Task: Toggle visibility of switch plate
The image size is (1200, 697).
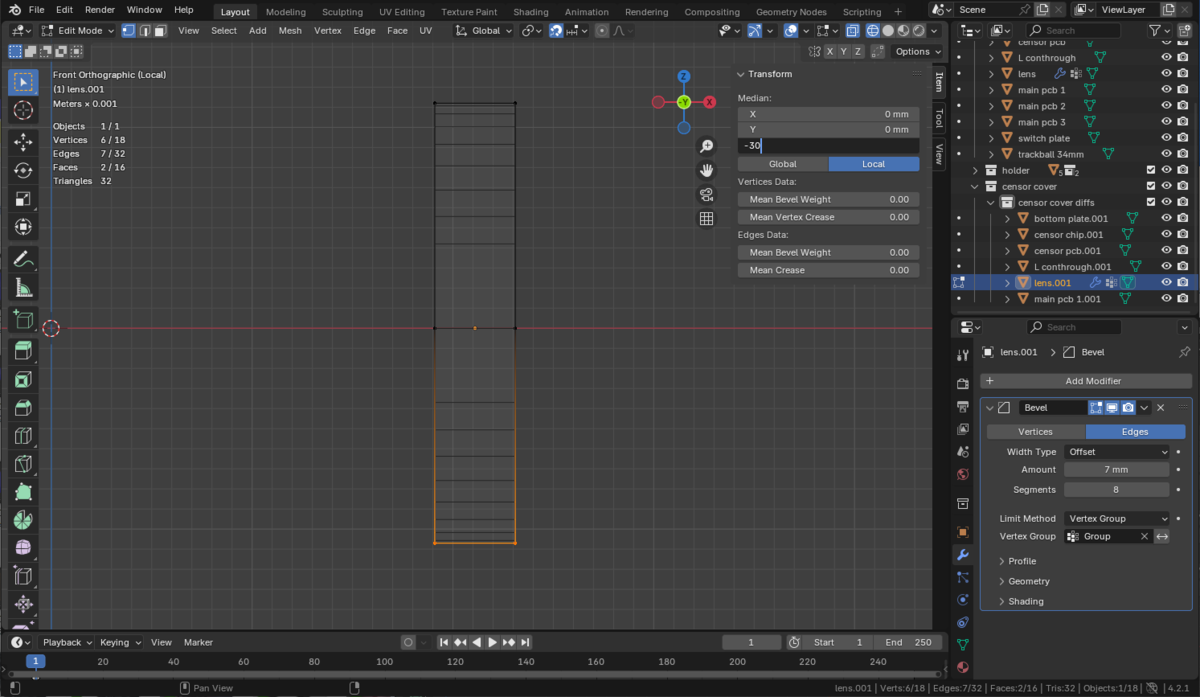Action: pos(1166,138)
